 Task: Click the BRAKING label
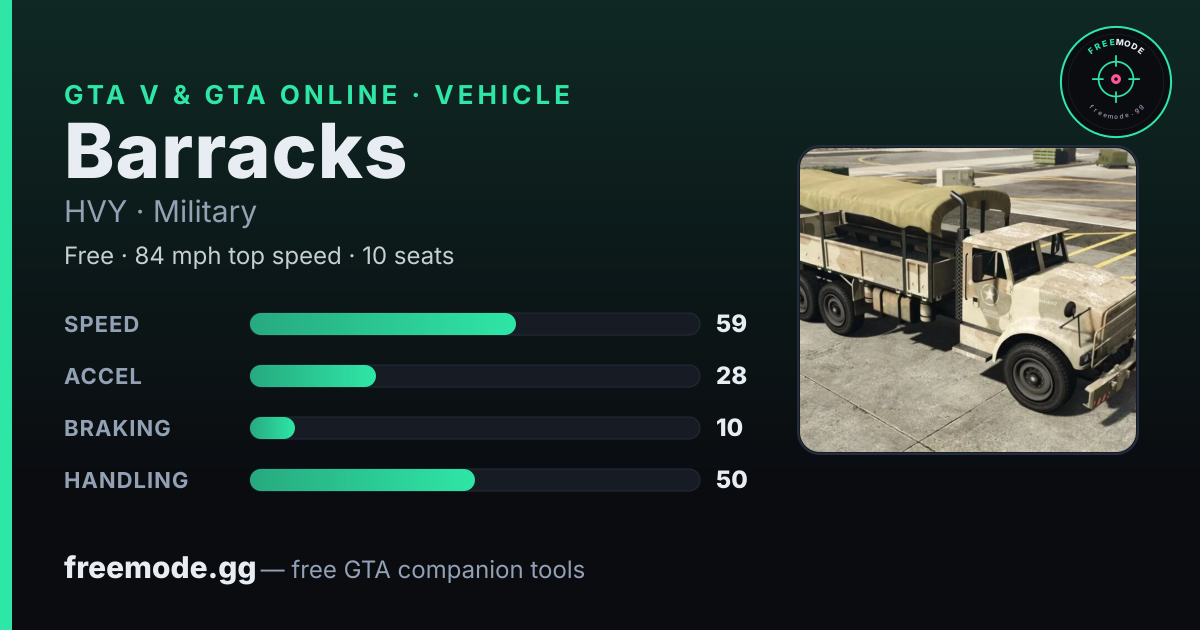117,428
